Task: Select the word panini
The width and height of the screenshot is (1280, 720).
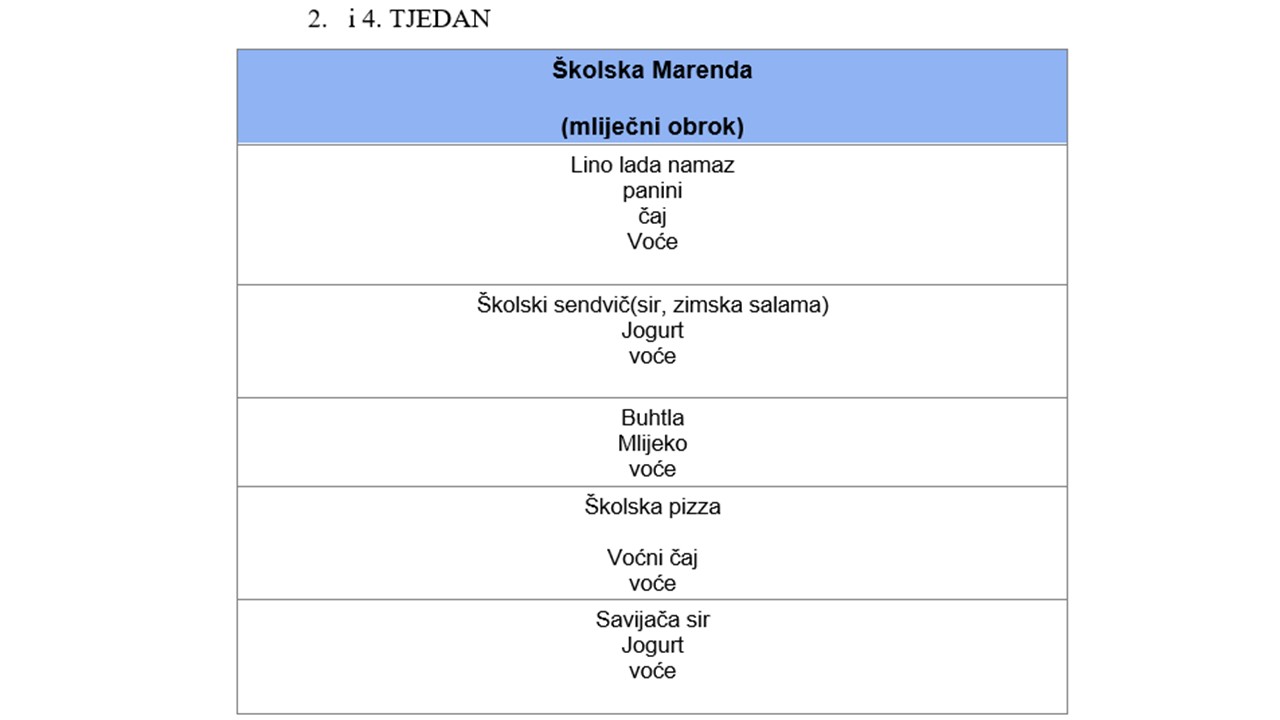Action: click(652, 191)
